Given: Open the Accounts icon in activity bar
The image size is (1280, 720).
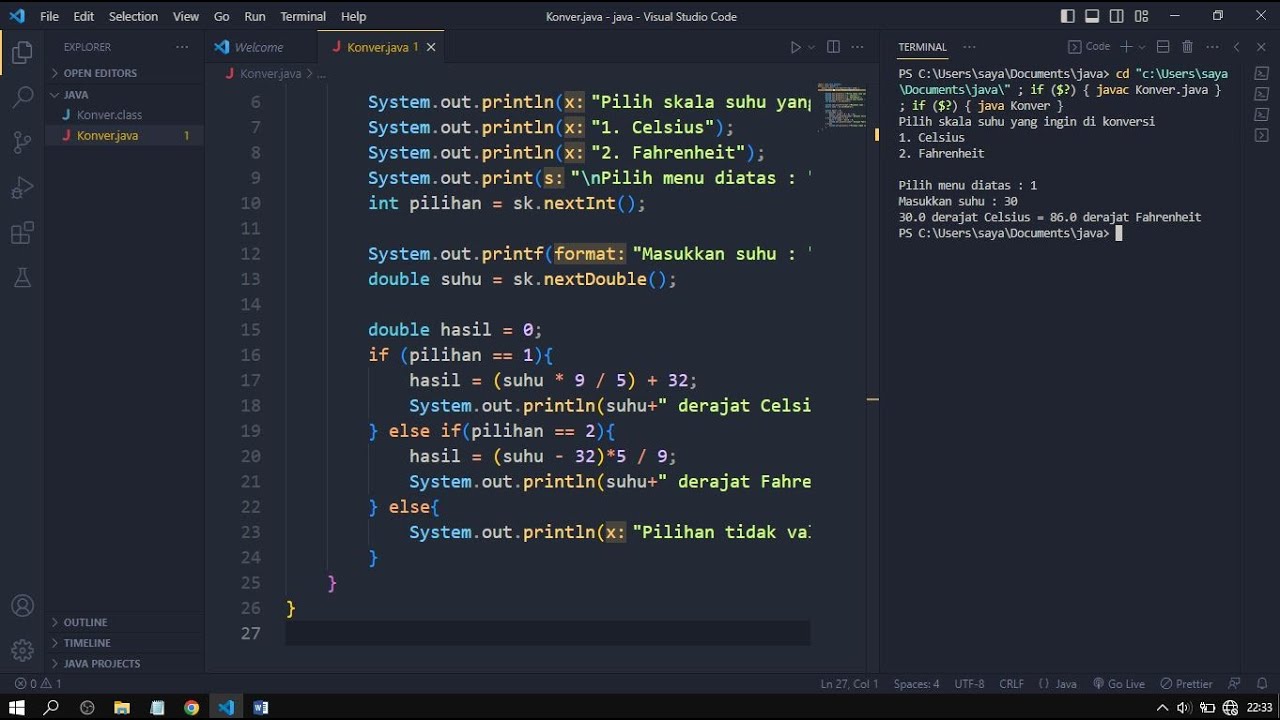Looking at the screenshot, I should tap(22, 606).
